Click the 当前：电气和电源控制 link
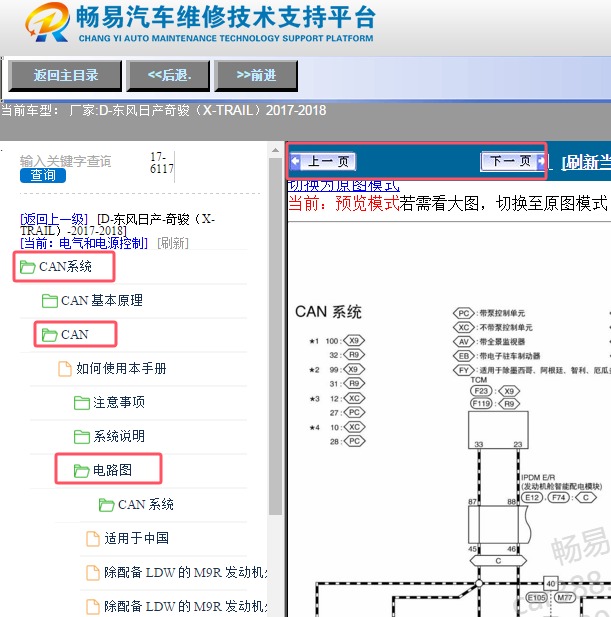611x617 pixels. 84,243
